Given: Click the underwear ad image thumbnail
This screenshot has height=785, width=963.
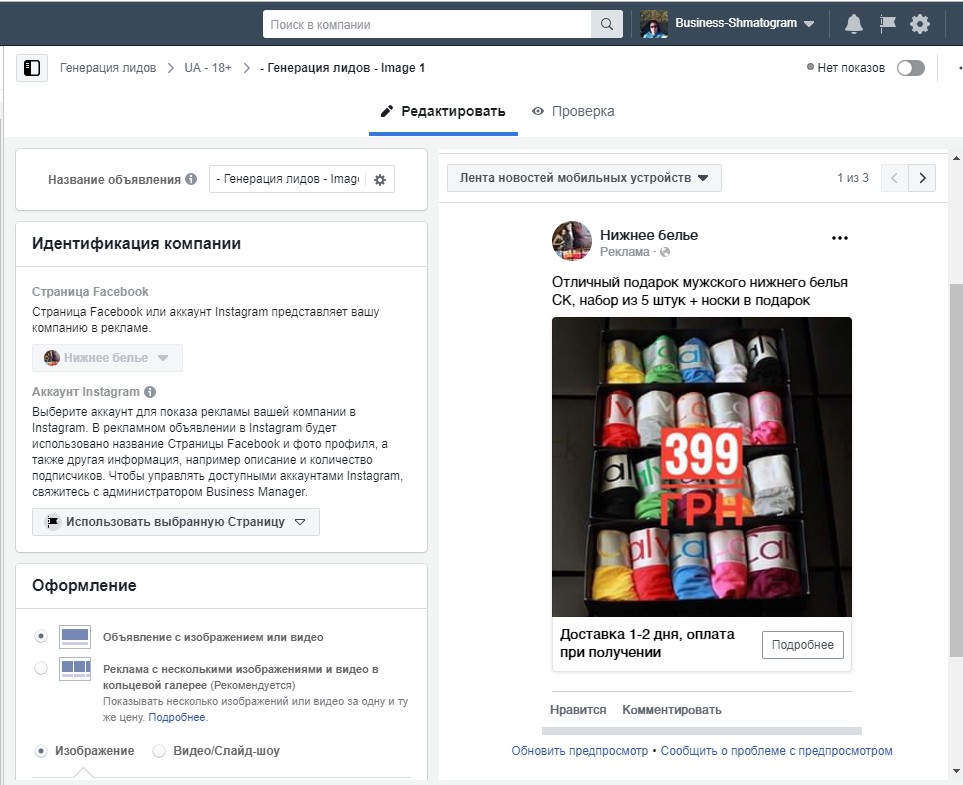Looking at the screenshot, I should point(701,467).
